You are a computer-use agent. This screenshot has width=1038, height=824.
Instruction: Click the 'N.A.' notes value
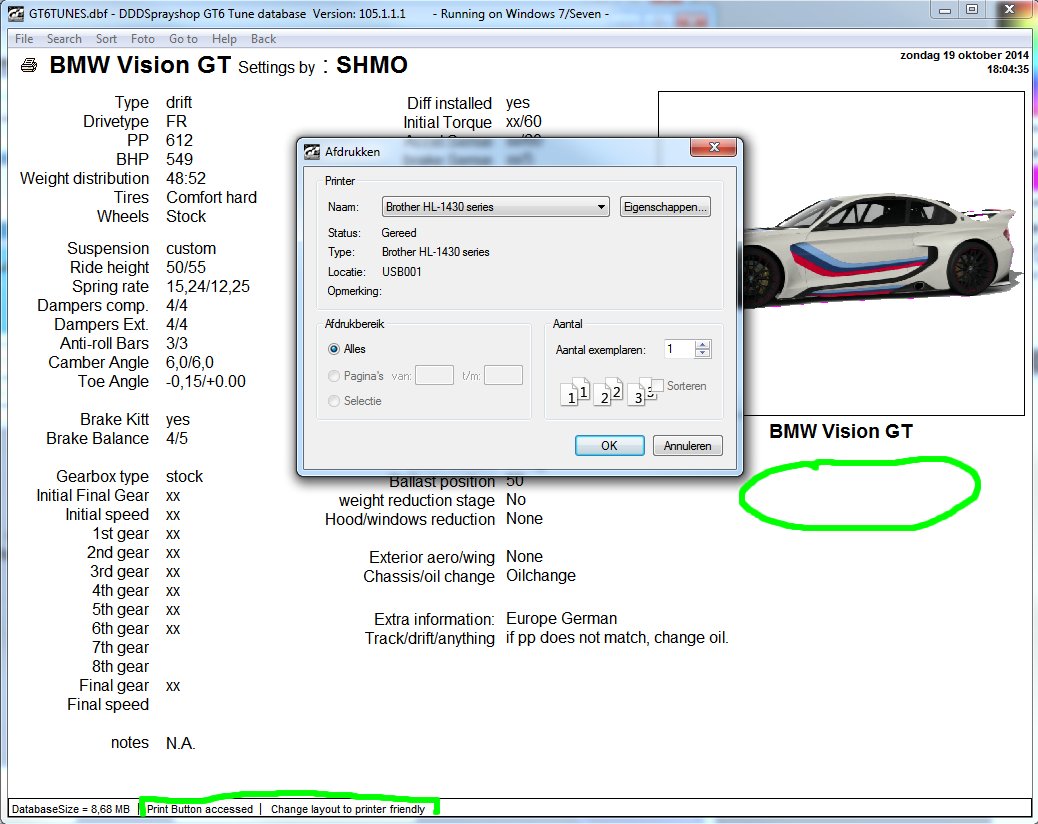click(181, 743)
